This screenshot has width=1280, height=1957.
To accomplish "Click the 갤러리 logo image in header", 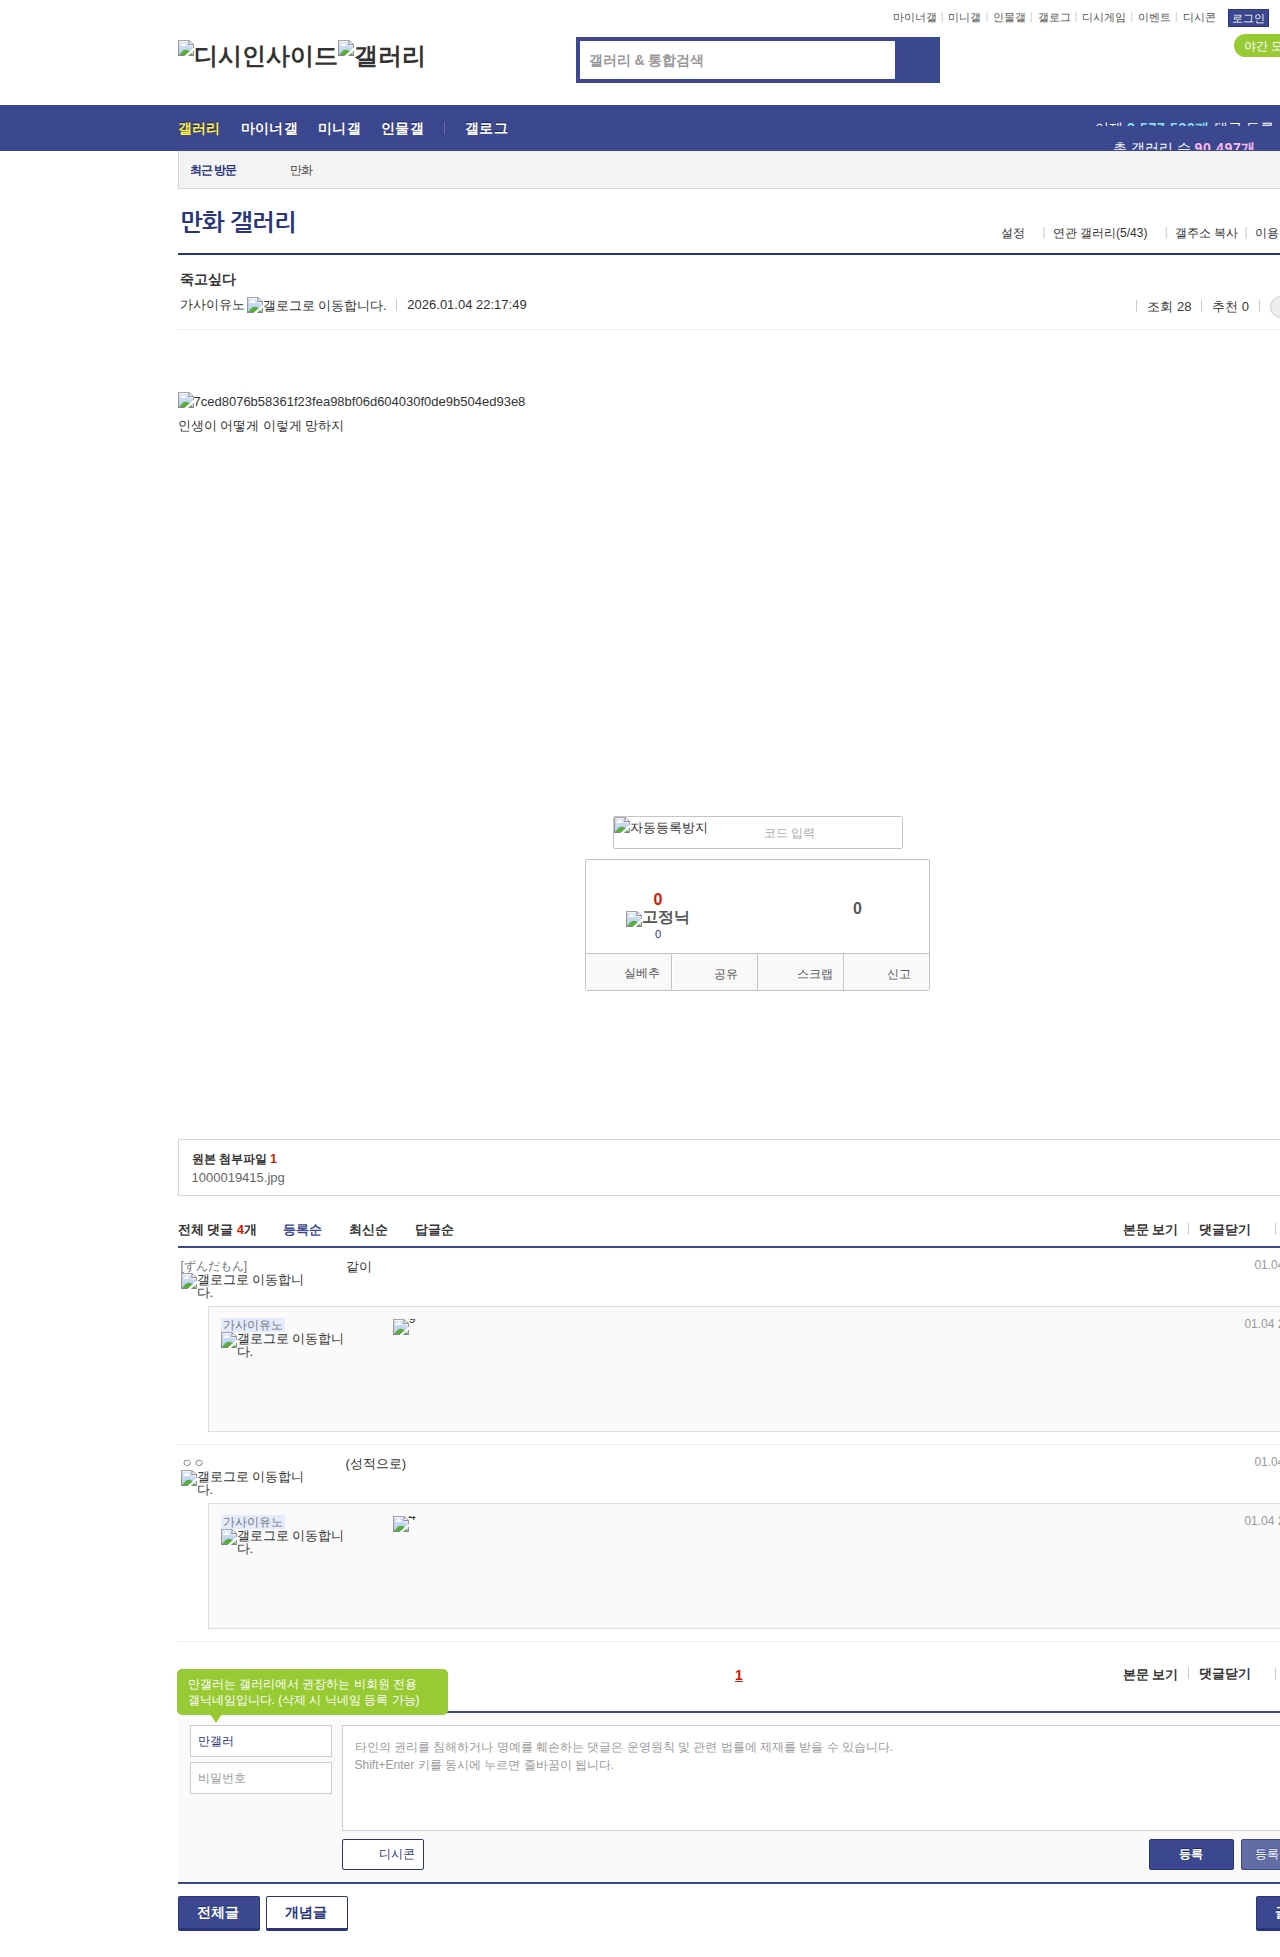I will 381,56.
